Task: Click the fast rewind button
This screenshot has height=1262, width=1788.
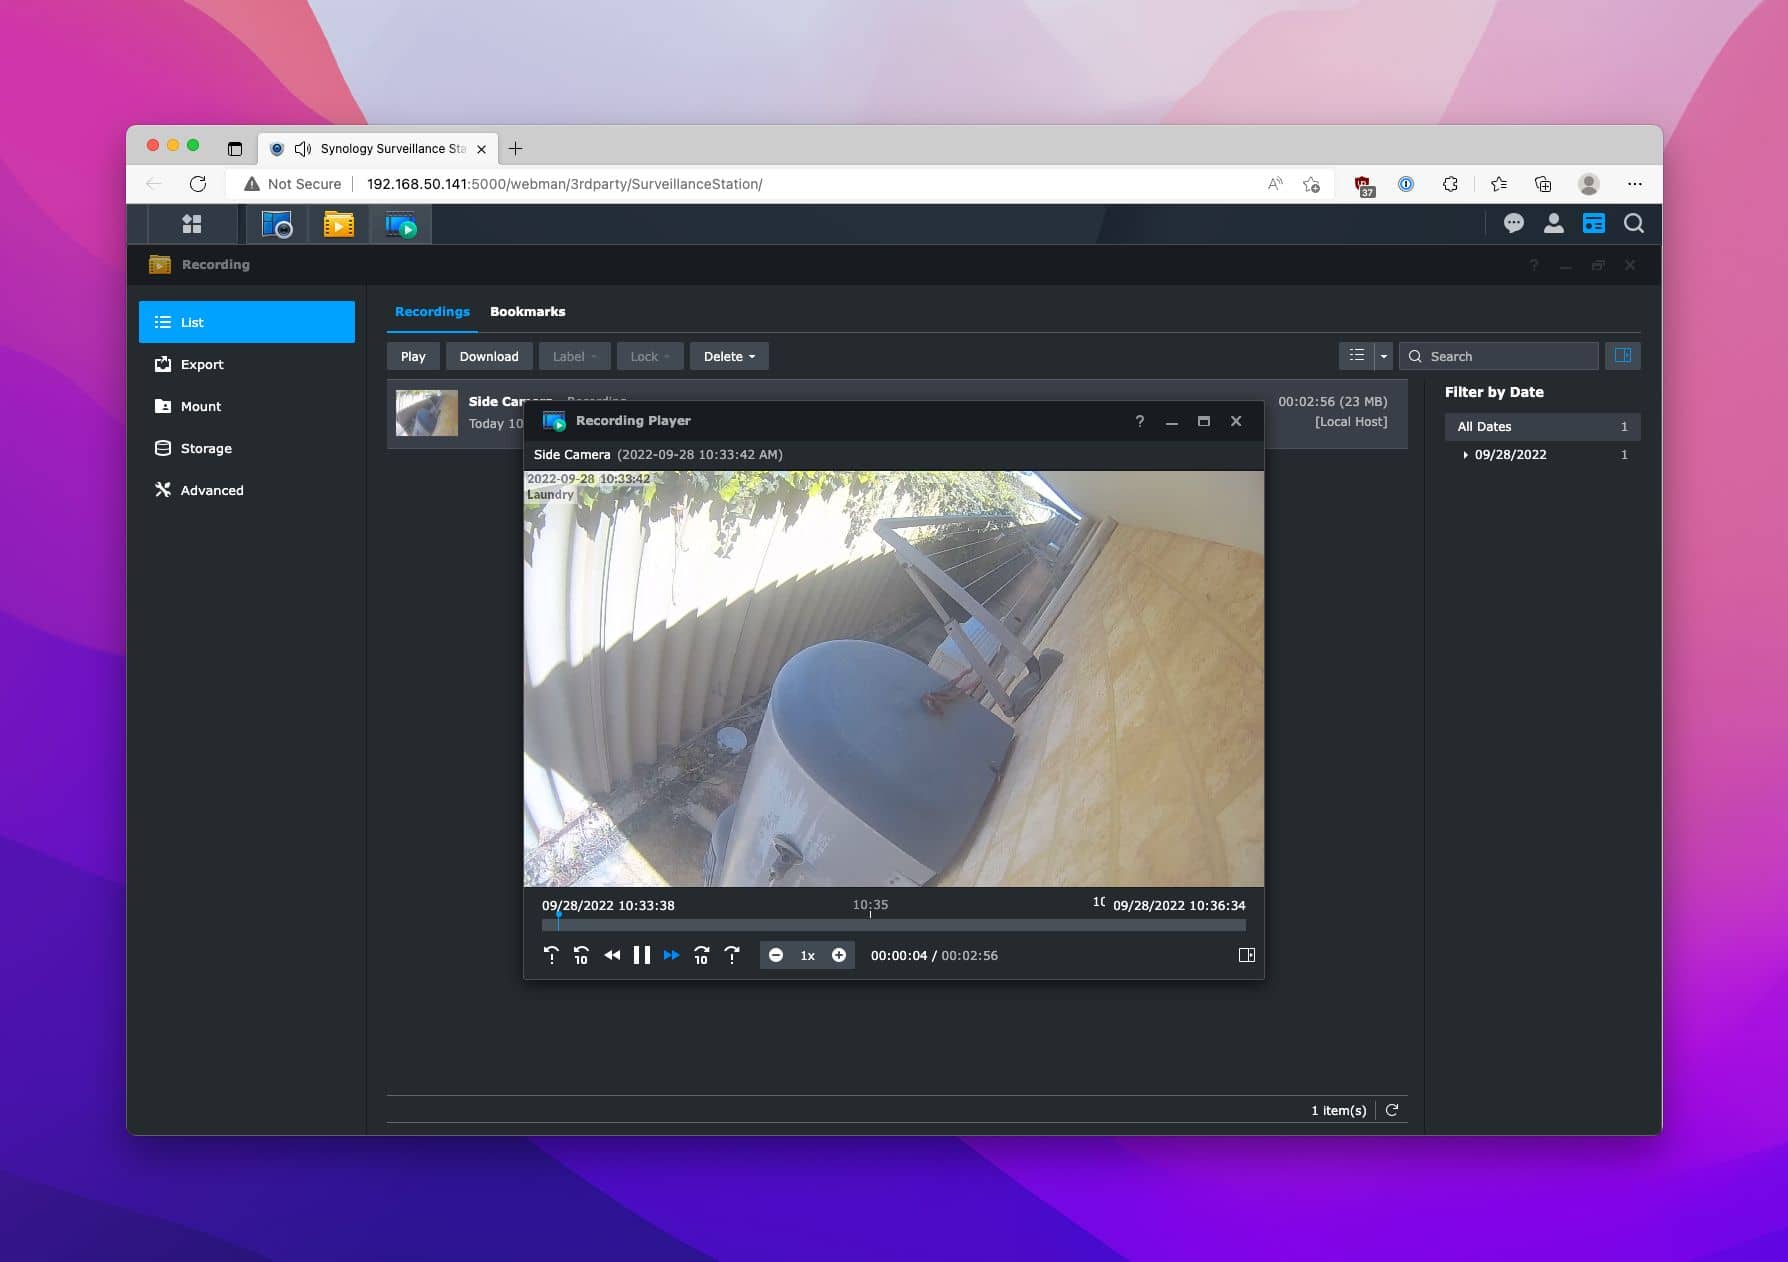Action: [x=612, y=955]
